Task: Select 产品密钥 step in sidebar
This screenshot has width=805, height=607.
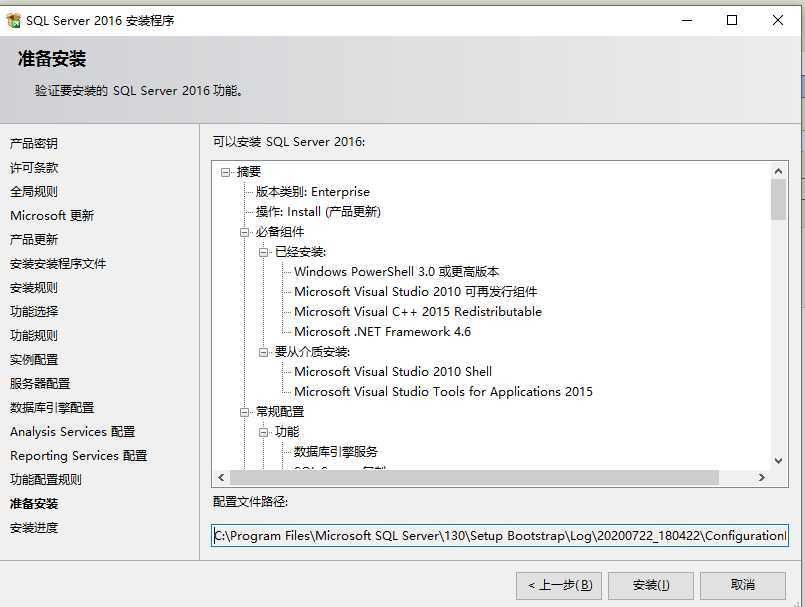Action: click(x=34, y=144)
